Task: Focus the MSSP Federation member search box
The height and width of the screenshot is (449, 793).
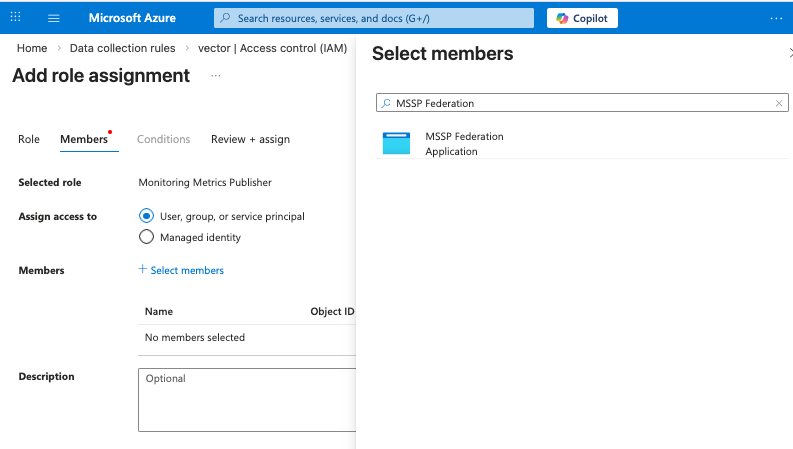Action: (582, 103)
